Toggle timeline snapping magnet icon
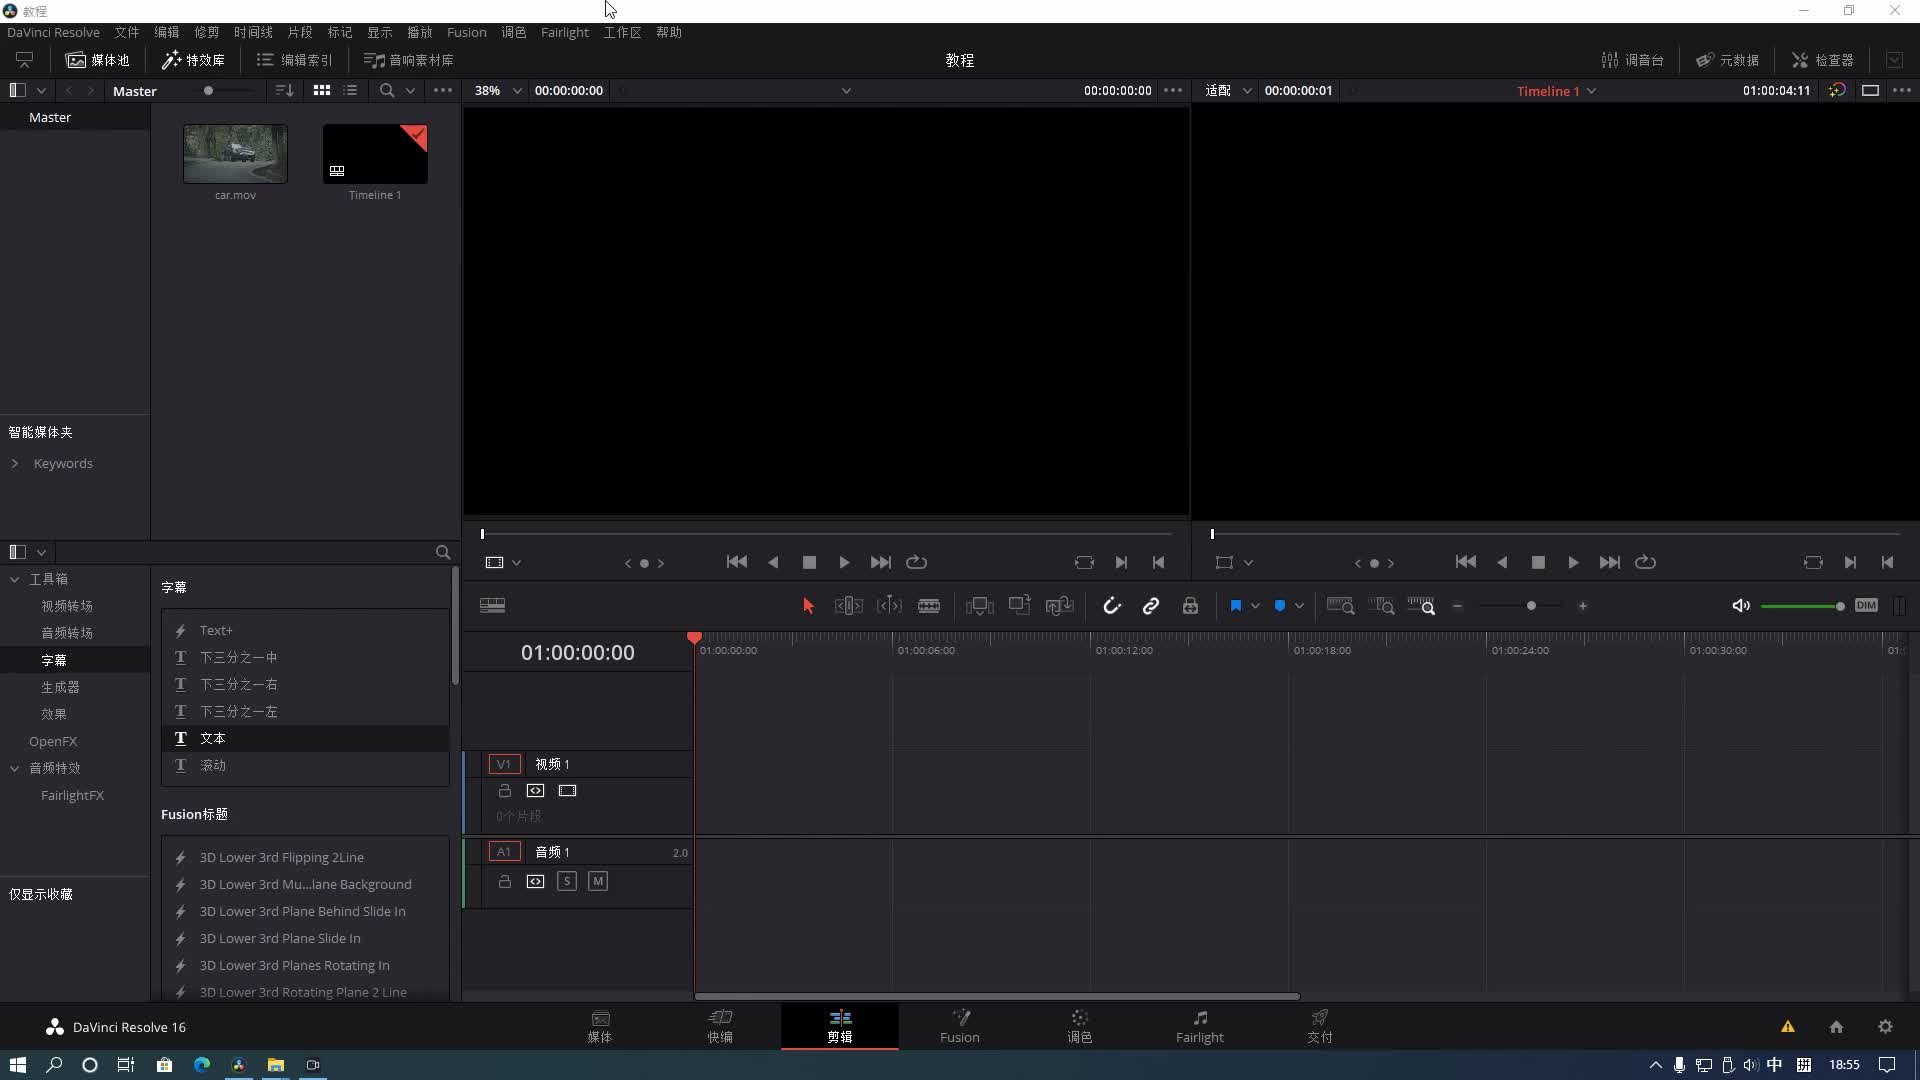 coord(1112,606)
